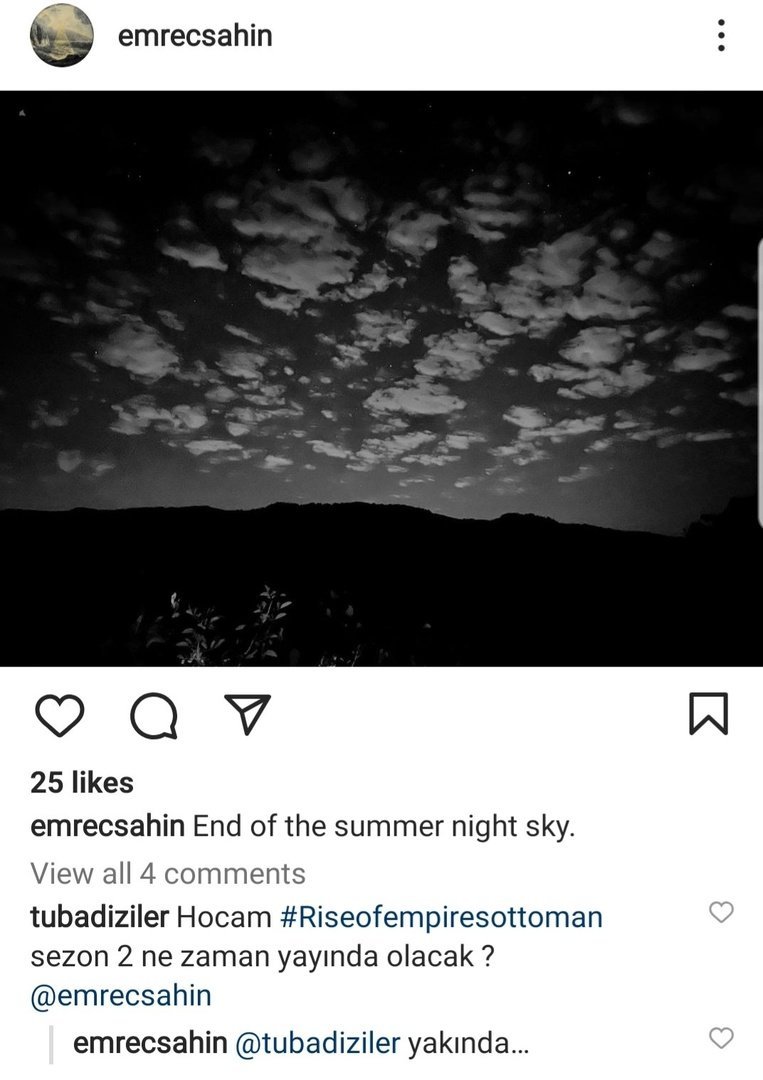Tap the scrollbar handle at the photo's right edge
Image resolution: width=763 pixels, height=1080 pixels.
tap(760, 383)
